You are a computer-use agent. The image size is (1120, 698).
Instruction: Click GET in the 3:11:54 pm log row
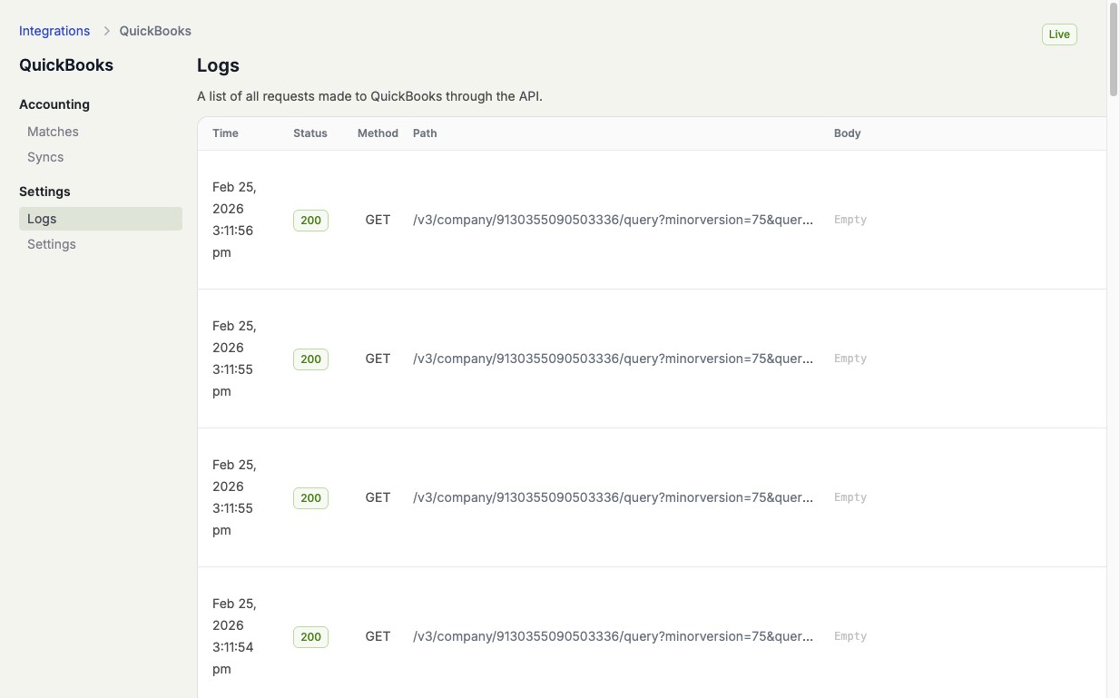(x=377, y=636)
